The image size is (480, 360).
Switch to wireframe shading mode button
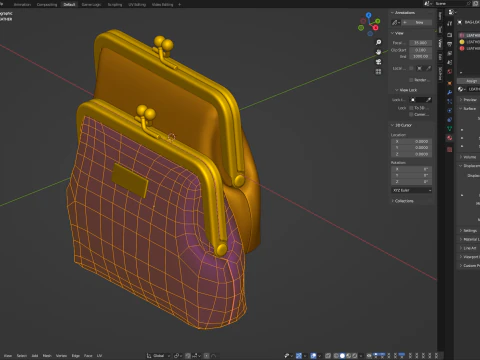tap(336, 356)
